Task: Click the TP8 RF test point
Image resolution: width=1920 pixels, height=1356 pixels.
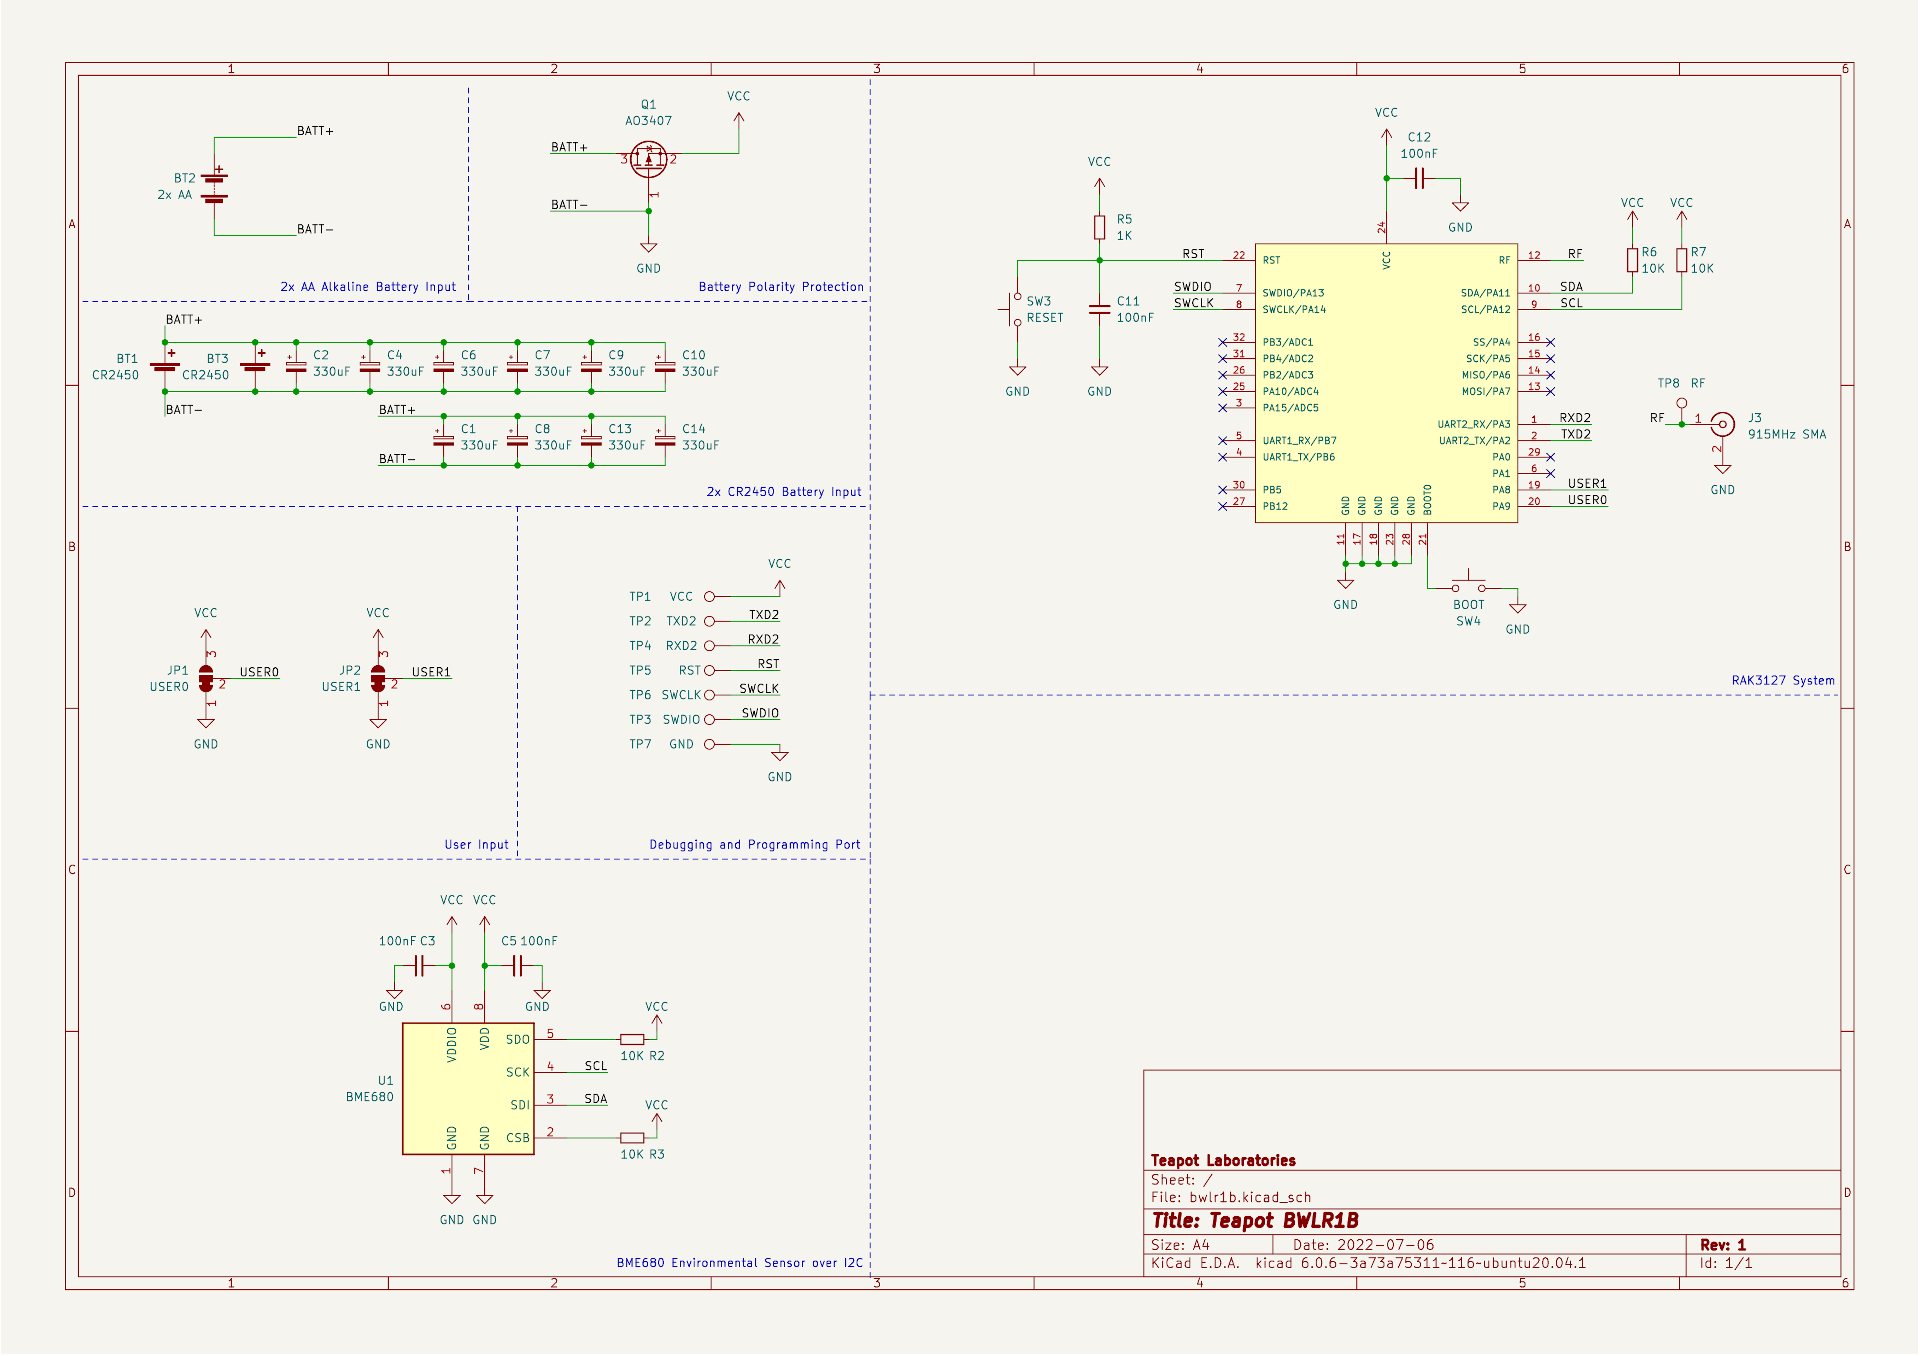Action: click(x=1681, y=405)
